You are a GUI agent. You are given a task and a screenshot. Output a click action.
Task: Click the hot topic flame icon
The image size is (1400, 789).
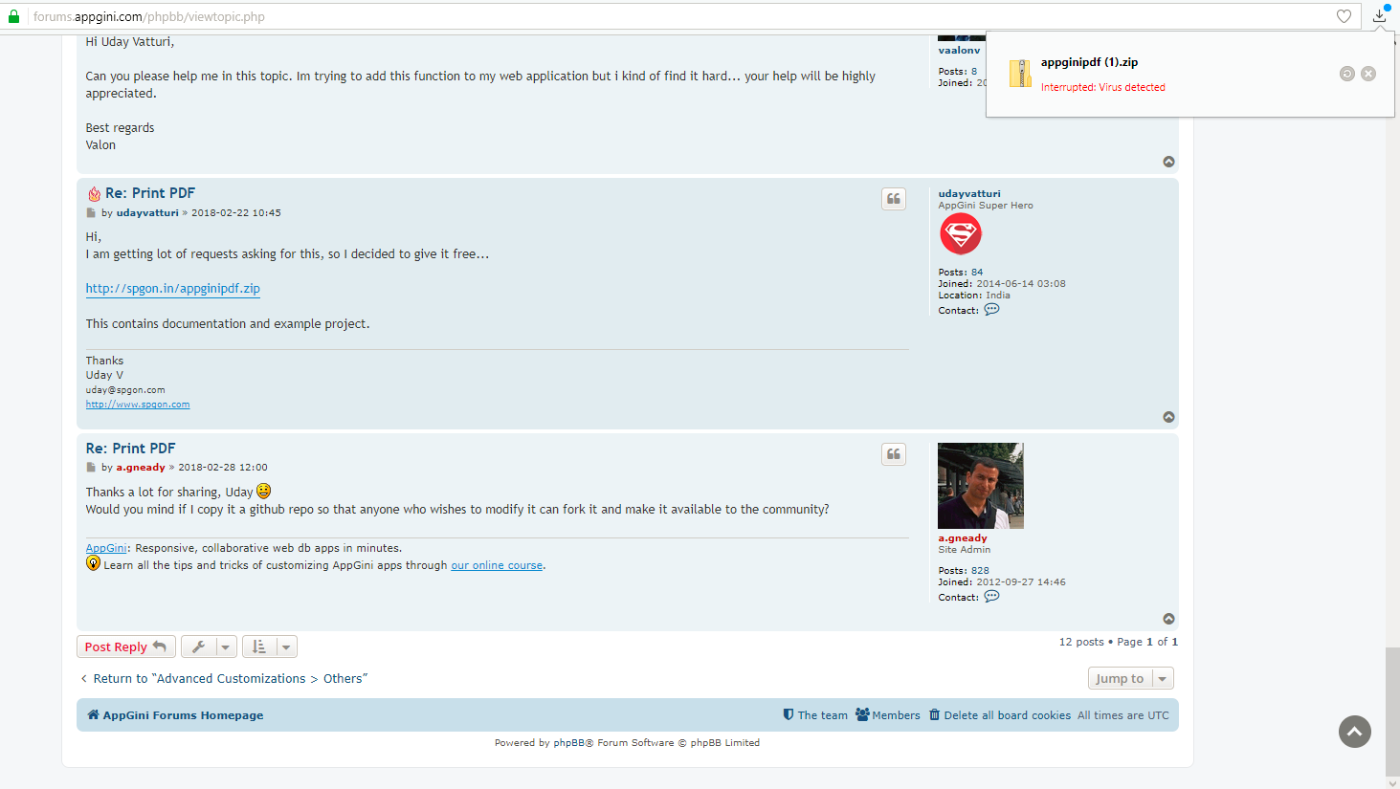[94, 194]
